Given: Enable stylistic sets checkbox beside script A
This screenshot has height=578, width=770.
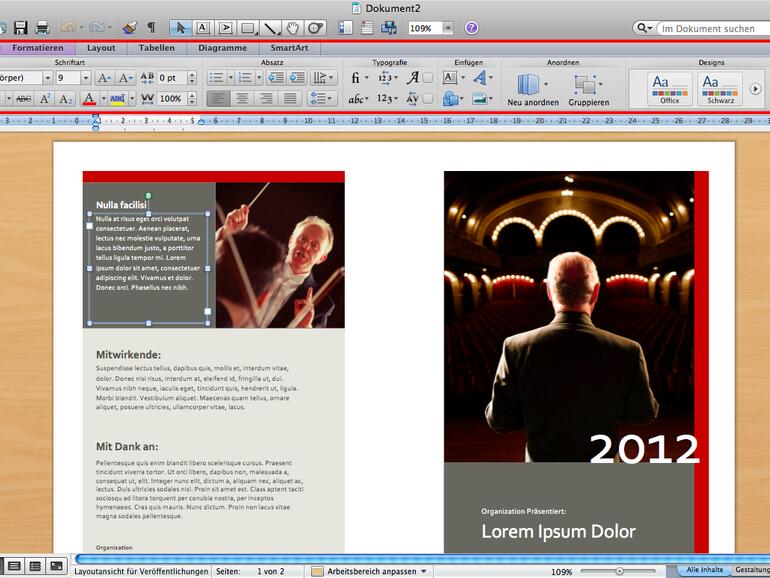Looking at the screenshot, I should (428, 78).
